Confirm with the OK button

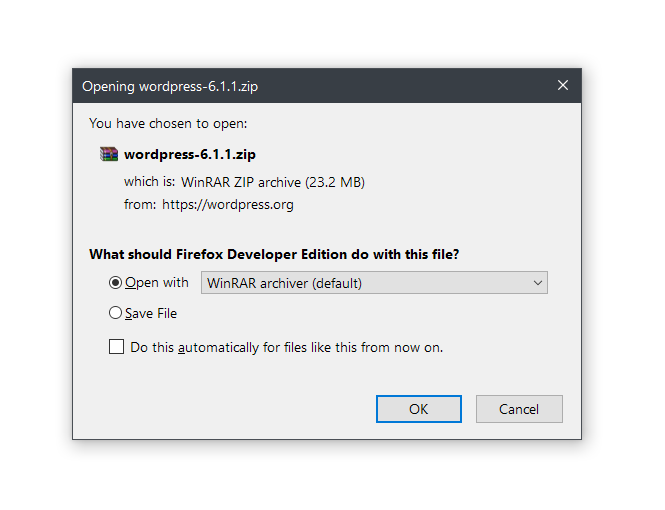click(419, 409)
